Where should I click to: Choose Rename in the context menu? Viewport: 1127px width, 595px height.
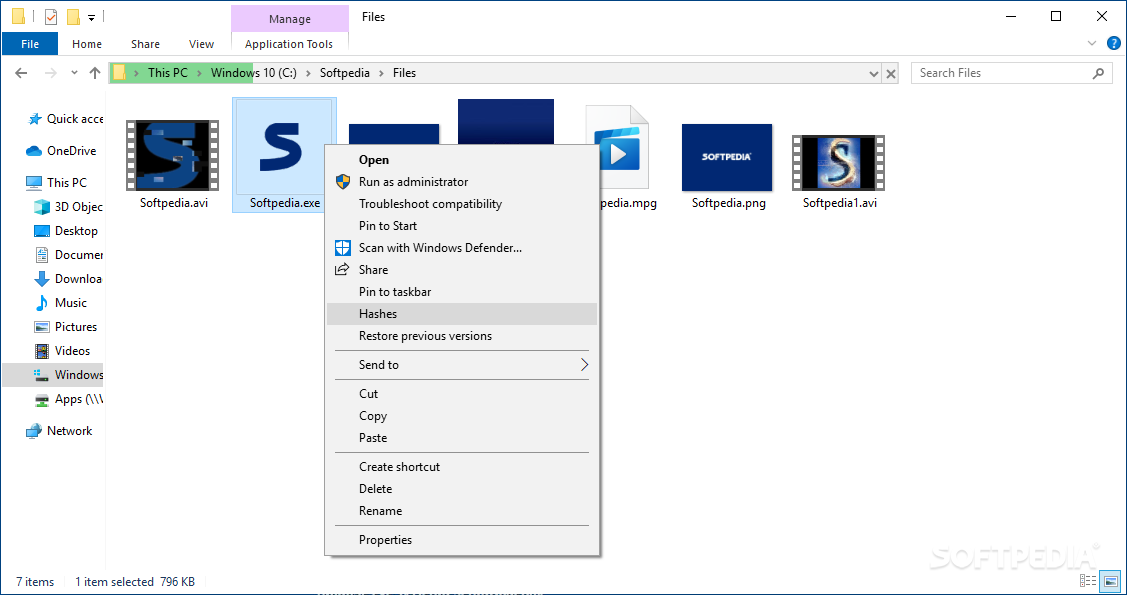(462, 511)
